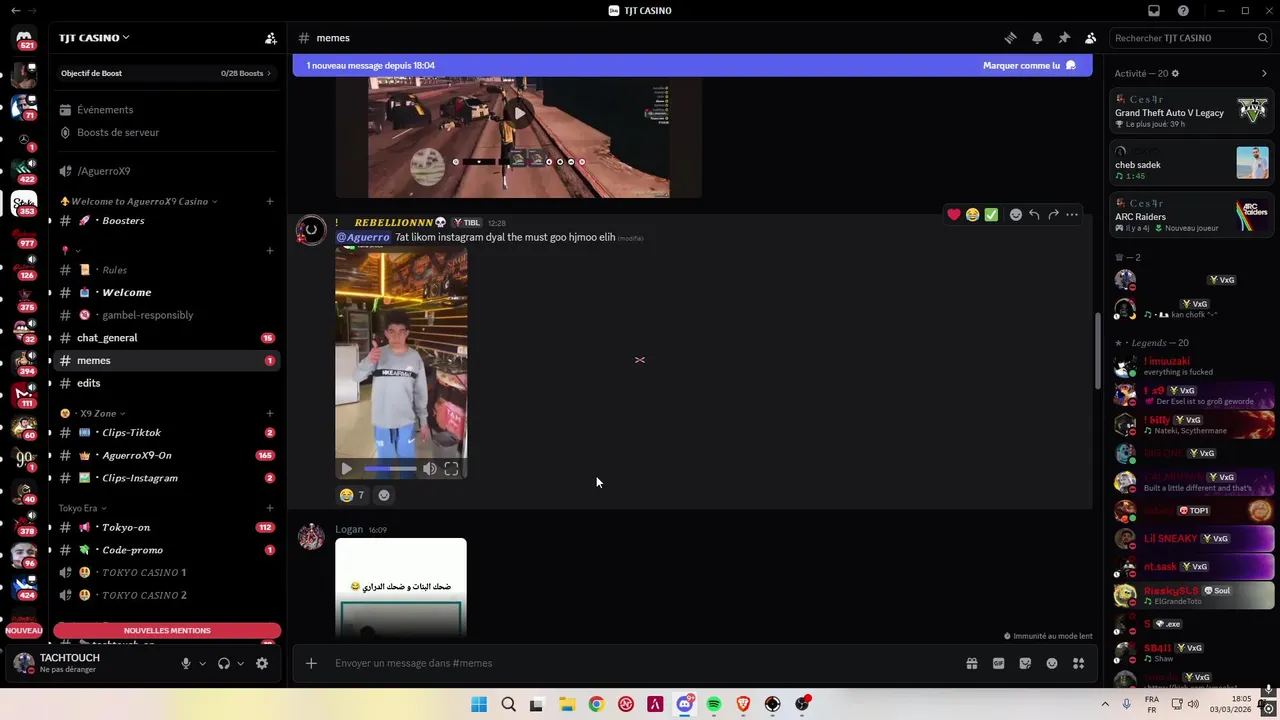This screenshot has height=720, width=1280.
Task: Select the edits channel
Action: pyautogui.click(x=167, y=383)
